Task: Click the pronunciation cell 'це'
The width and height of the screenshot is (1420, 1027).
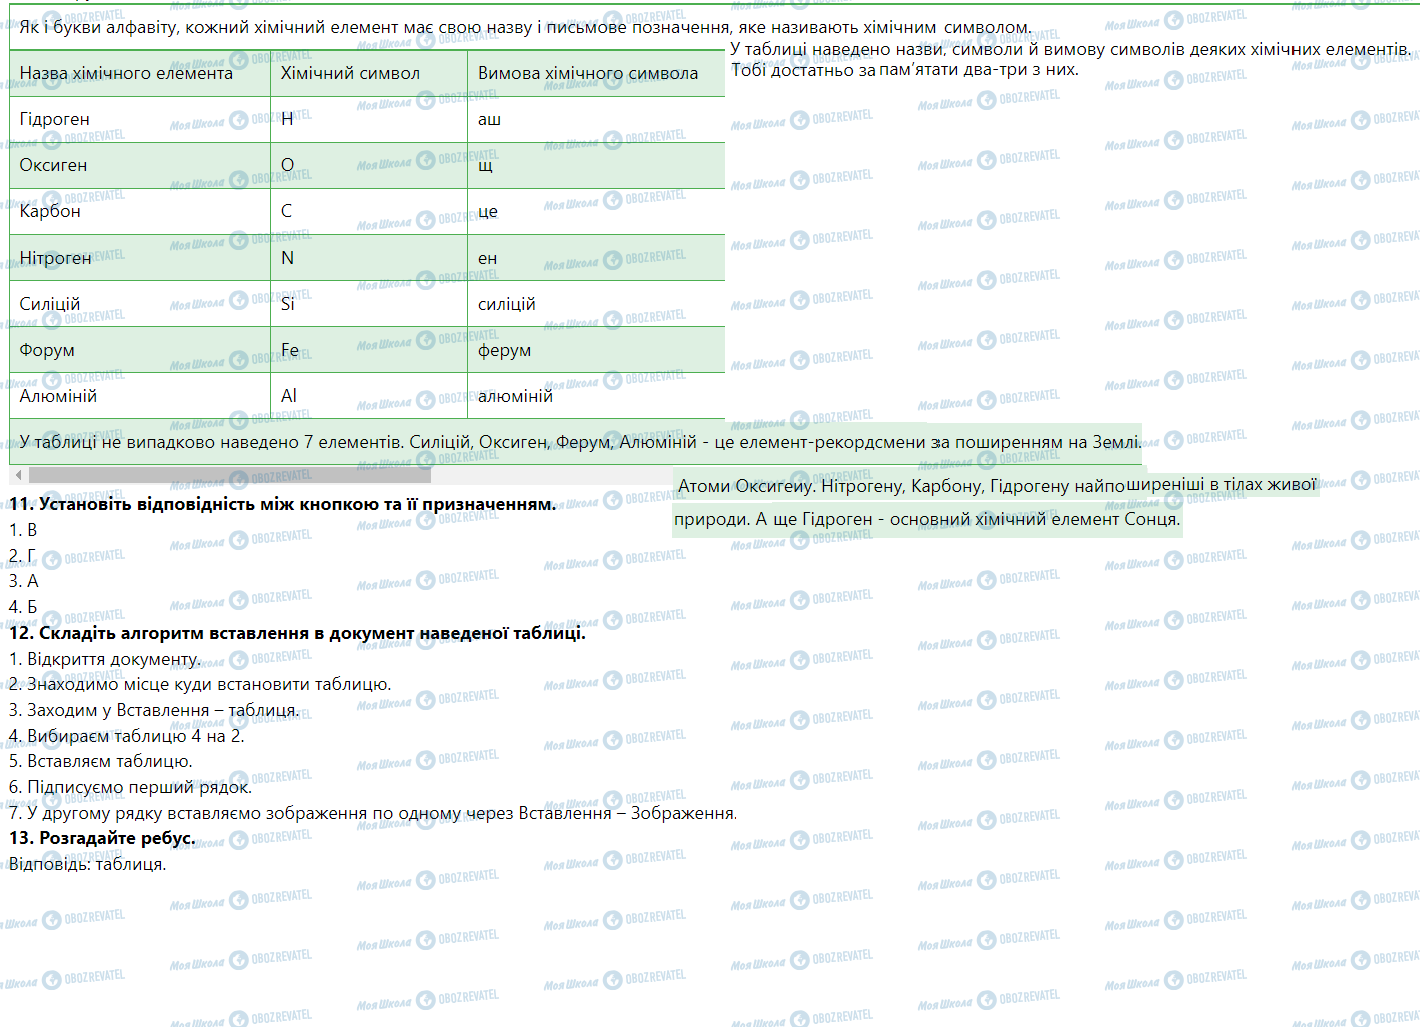Action: [596, 211]
